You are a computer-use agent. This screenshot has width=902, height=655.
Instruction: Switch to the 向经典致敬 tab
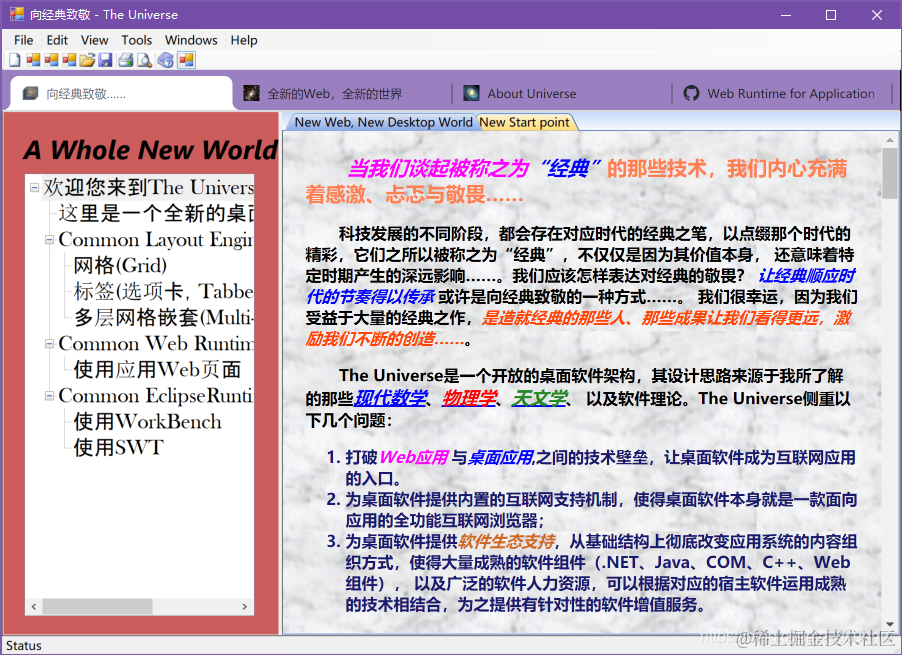pyautogui.click(x=121, y=93)
